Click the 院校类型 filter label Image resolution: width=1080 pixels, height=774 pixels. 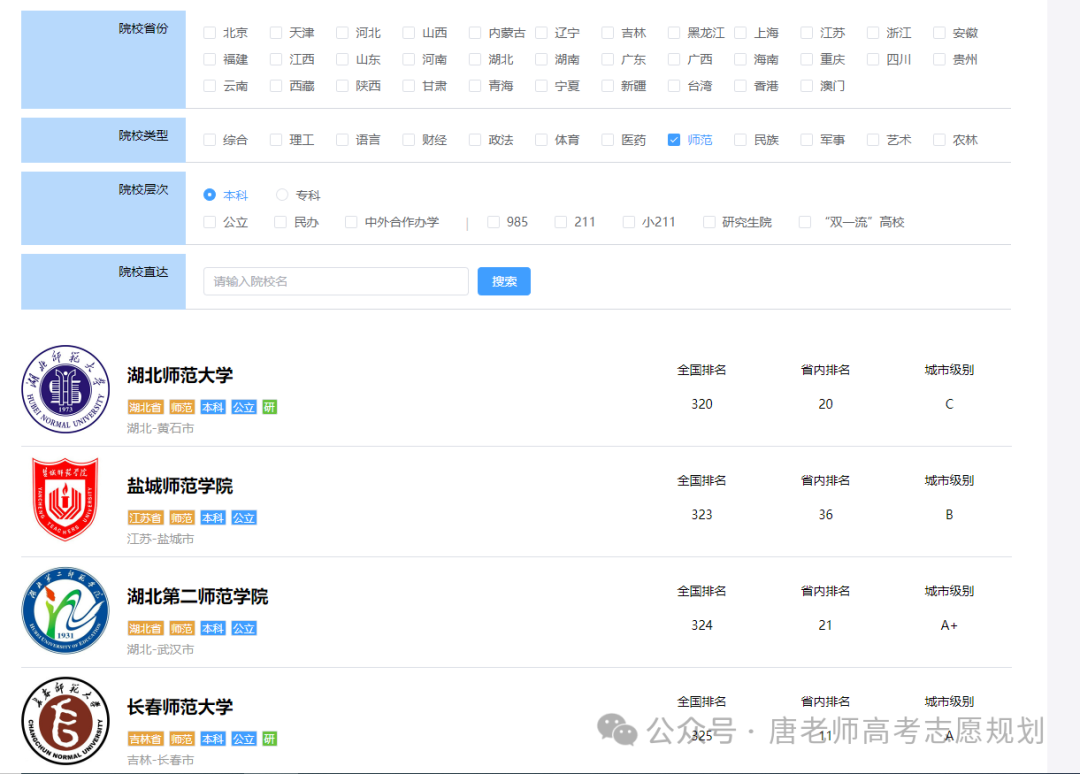(143, 136)
